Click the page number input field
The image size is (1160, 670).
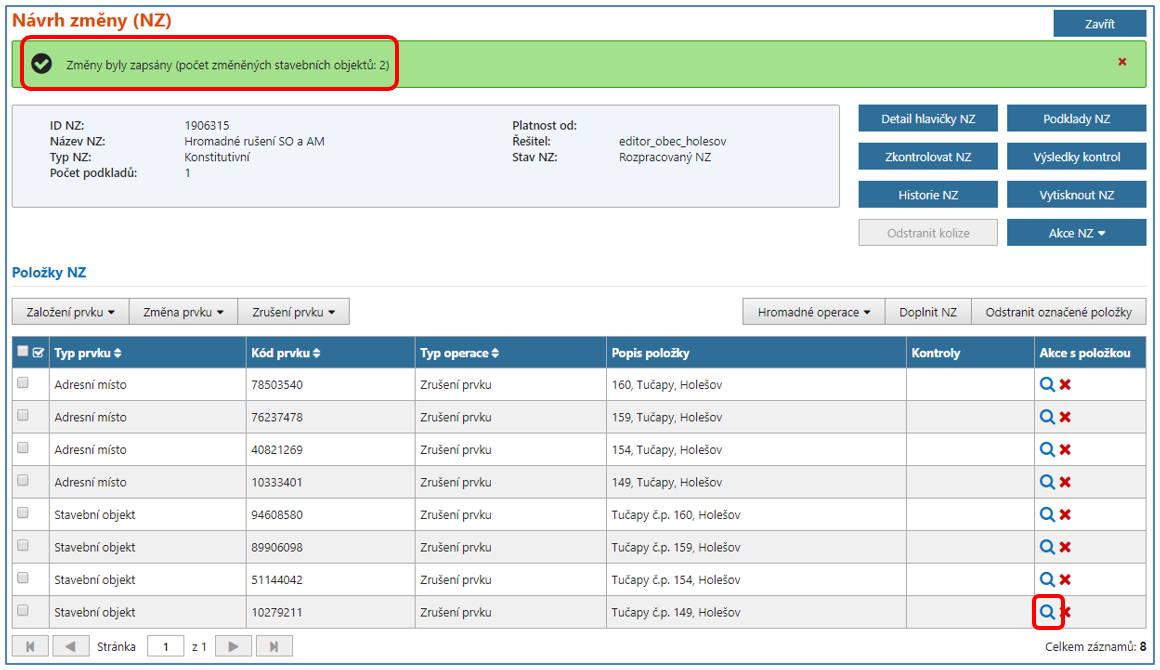pyautogui.click(x=165, y=647)
